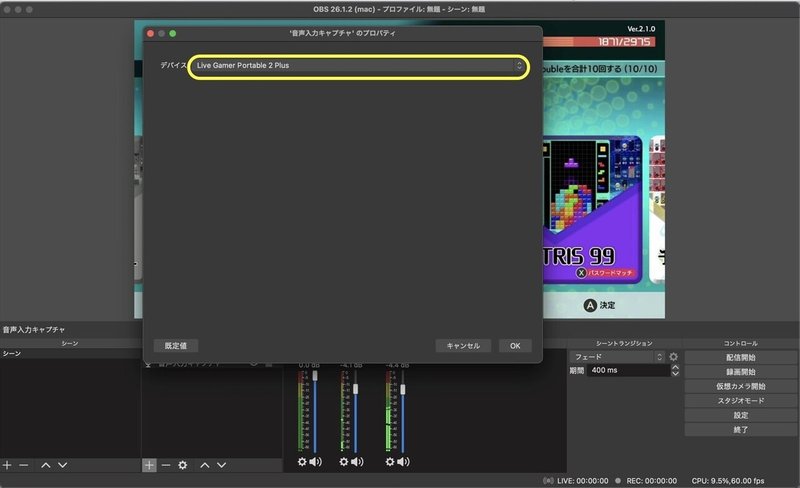This screenshot has height=488, width=800.
Task: Click the 期間 duration label
Action: tap(577, 371)
